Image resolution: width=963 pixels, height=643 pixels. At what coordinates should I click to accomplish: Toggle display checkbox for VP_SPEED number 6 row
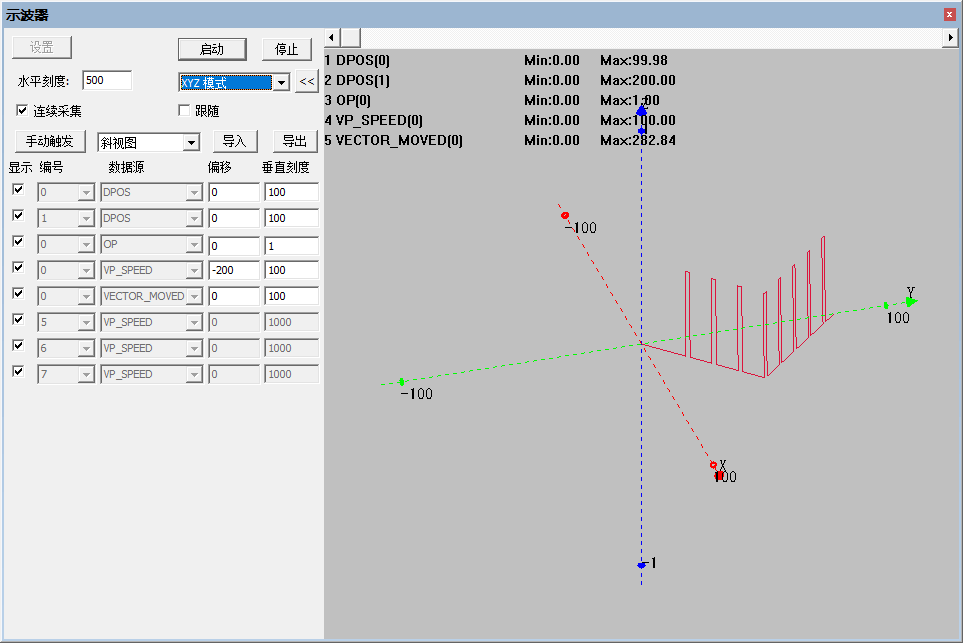click(18, 345)
